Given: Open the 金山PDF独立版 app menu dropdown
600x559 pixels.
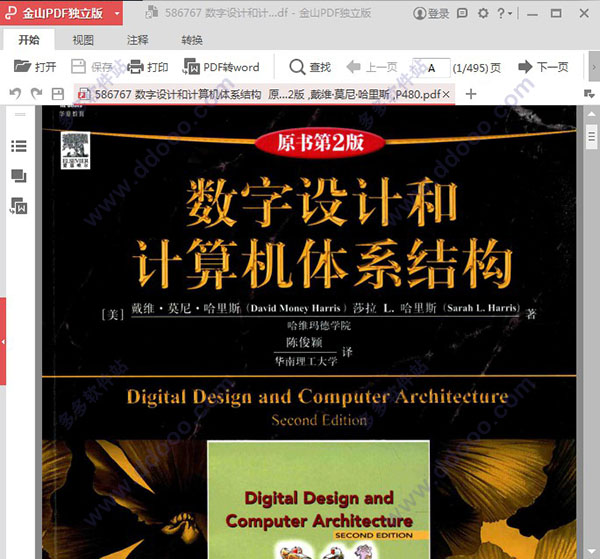Looking at the screenshot, I should 117,13.
